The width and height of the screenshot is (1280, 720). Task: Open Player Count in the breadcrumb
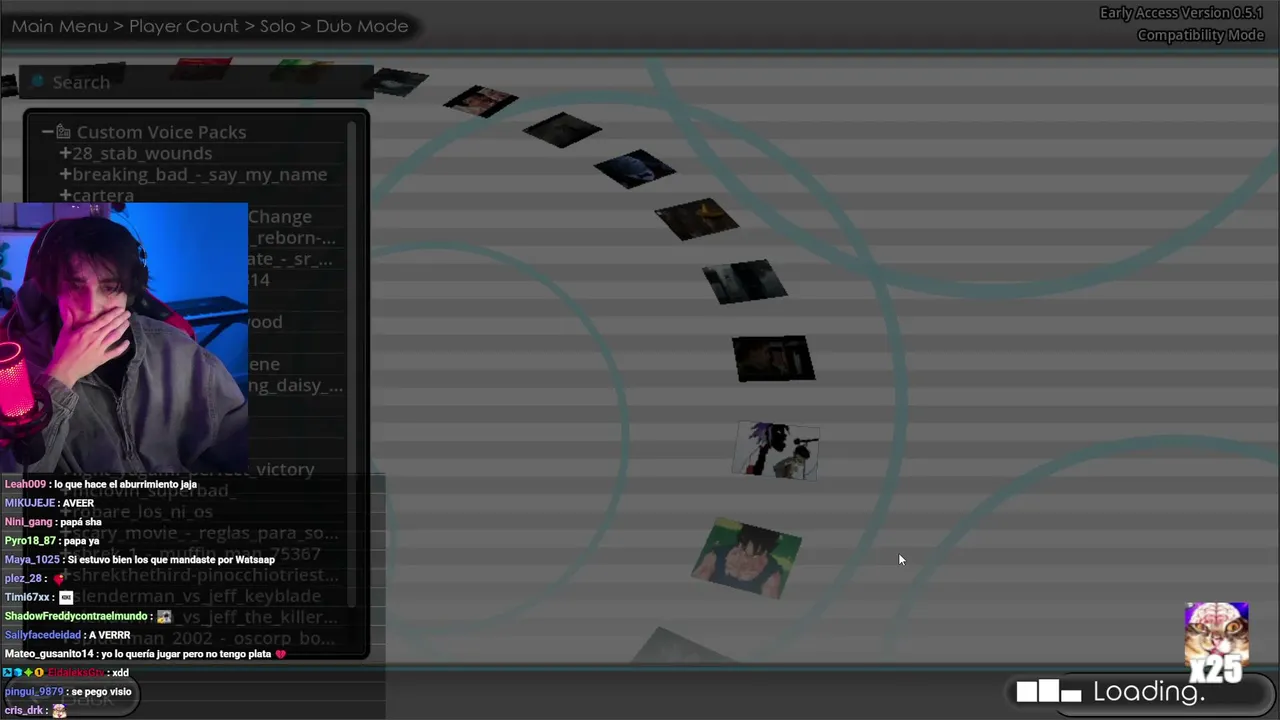point(184,26)
